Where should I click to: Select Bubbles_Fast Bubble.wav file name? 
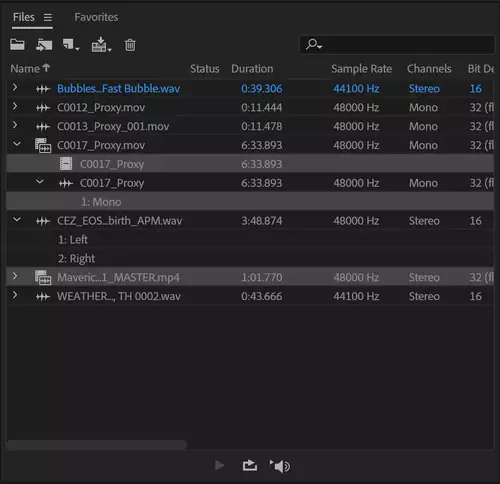click(118, 89)
